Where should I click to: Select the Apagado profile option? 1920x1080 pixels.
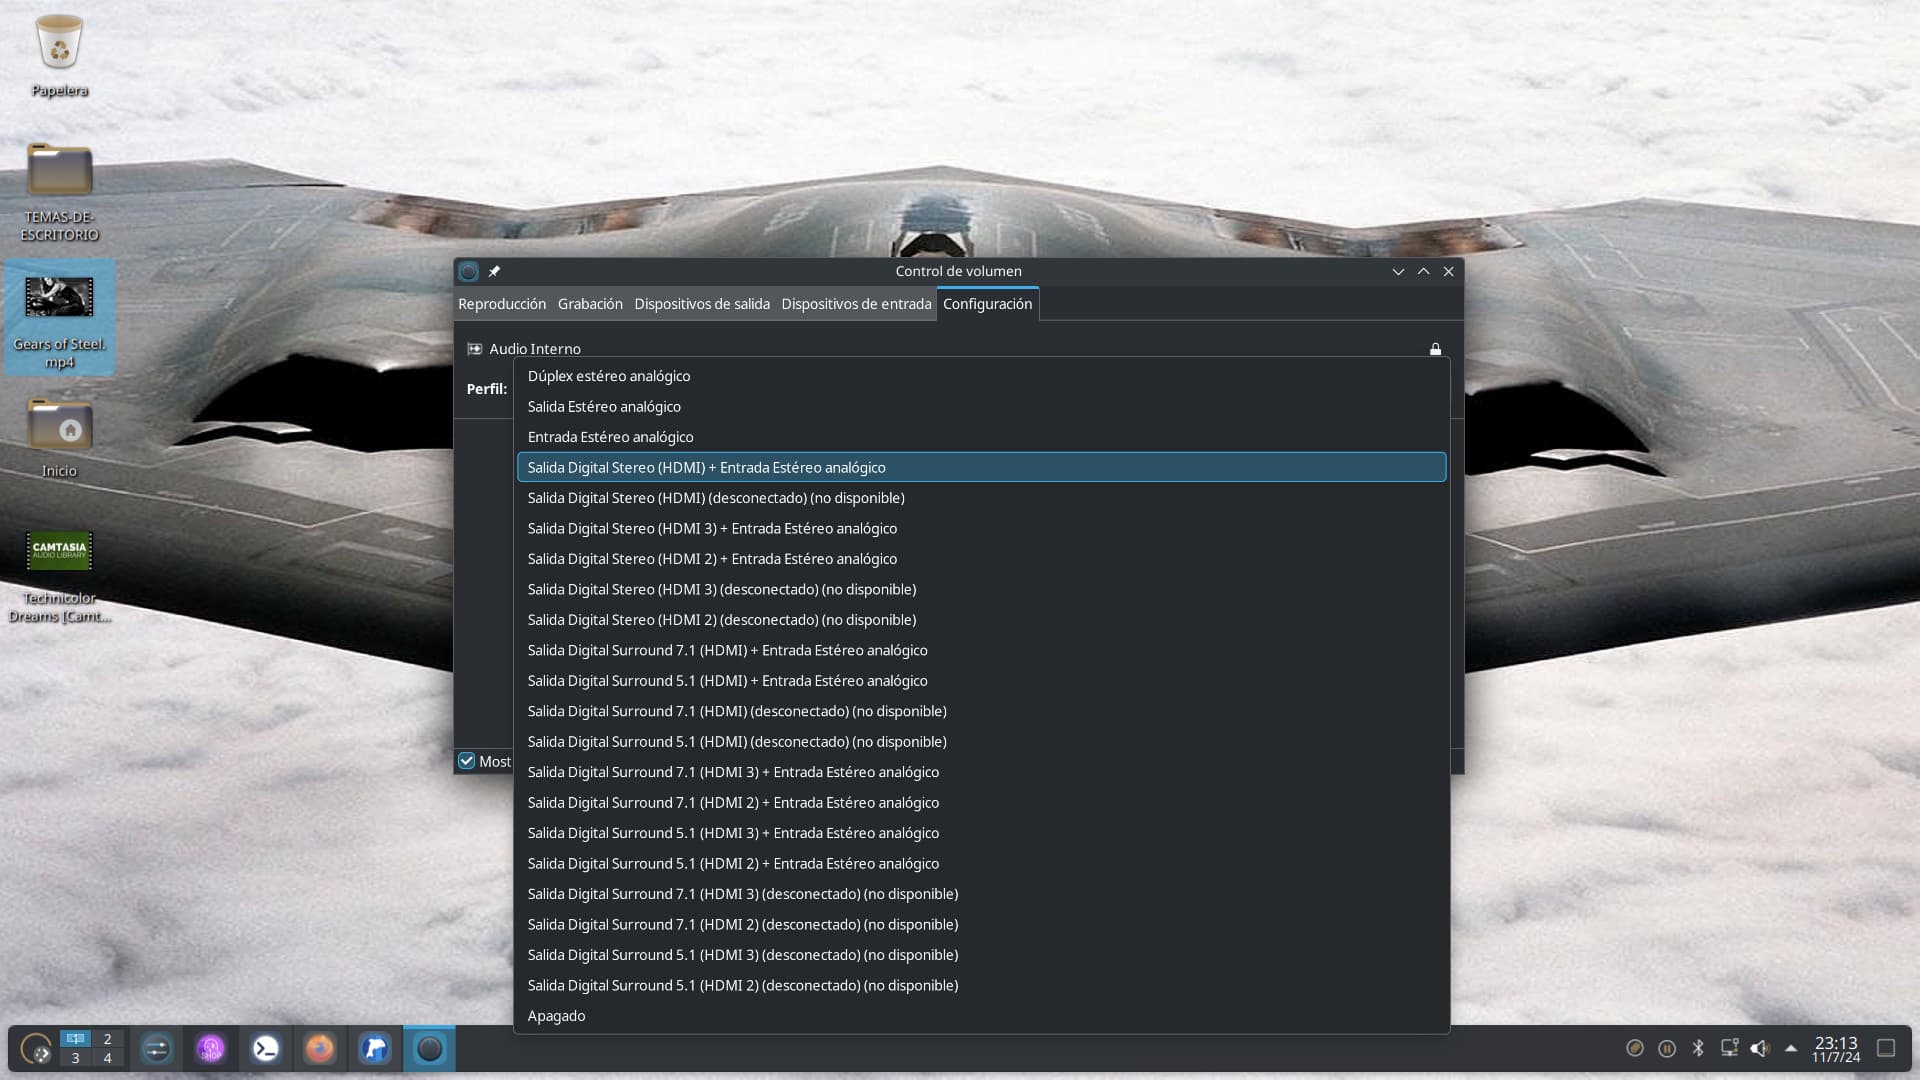[556, 1016]
